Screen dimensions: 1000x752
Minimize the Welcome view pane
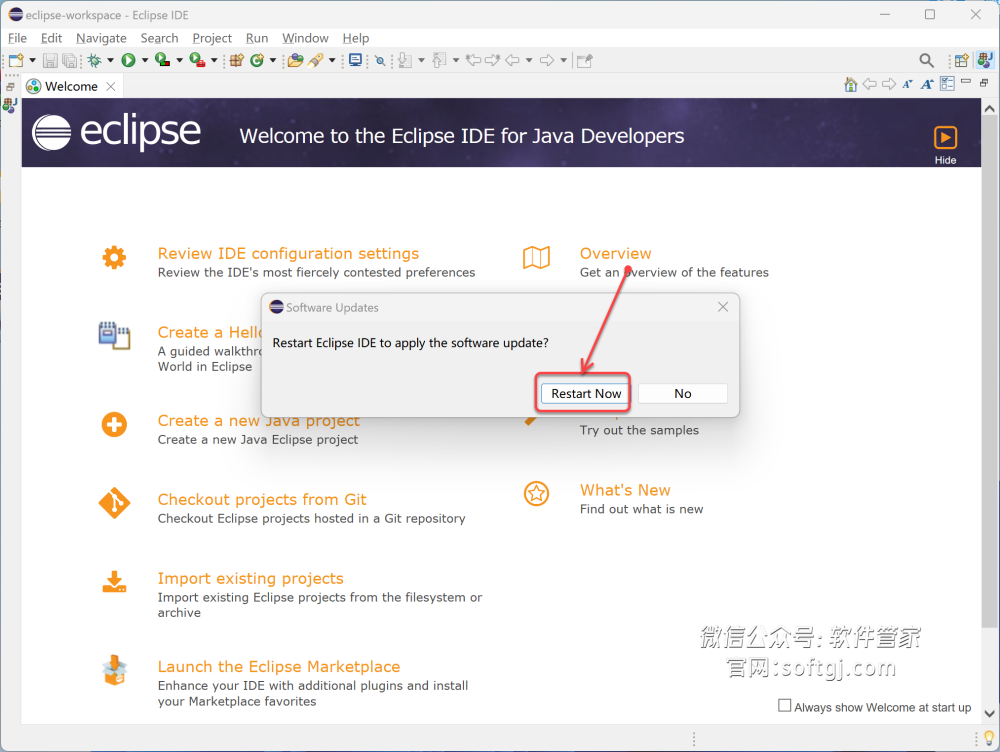click(x=966, y=82)
